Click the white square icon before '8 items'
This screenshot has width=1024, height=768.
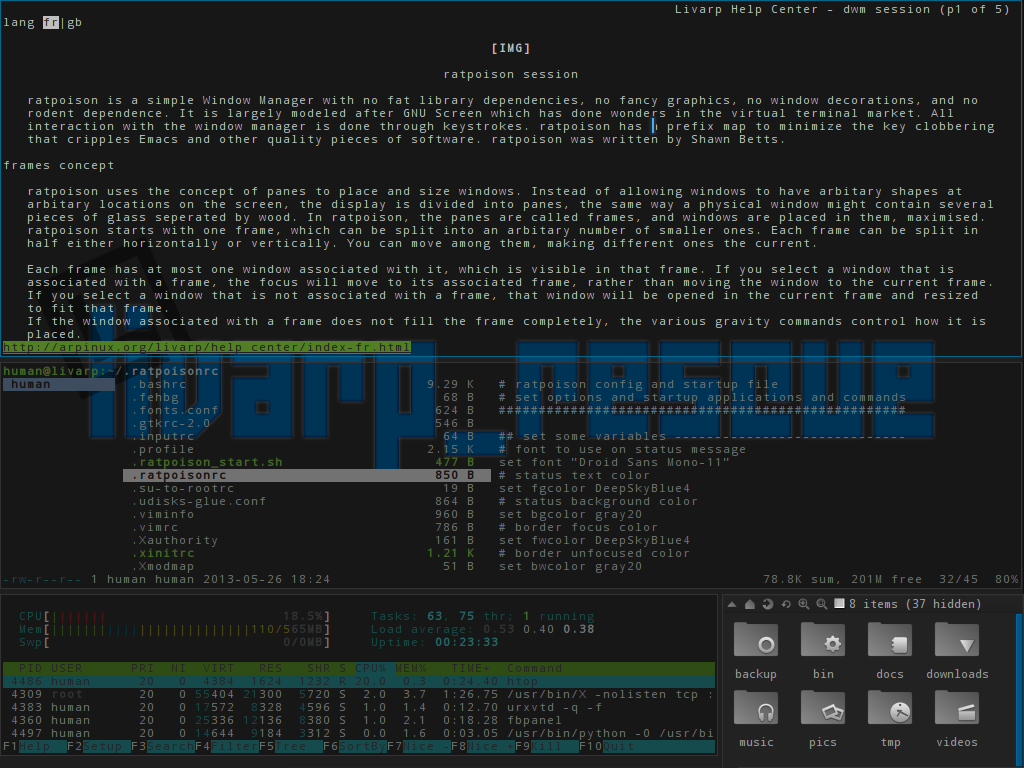(x=840, y=604)
